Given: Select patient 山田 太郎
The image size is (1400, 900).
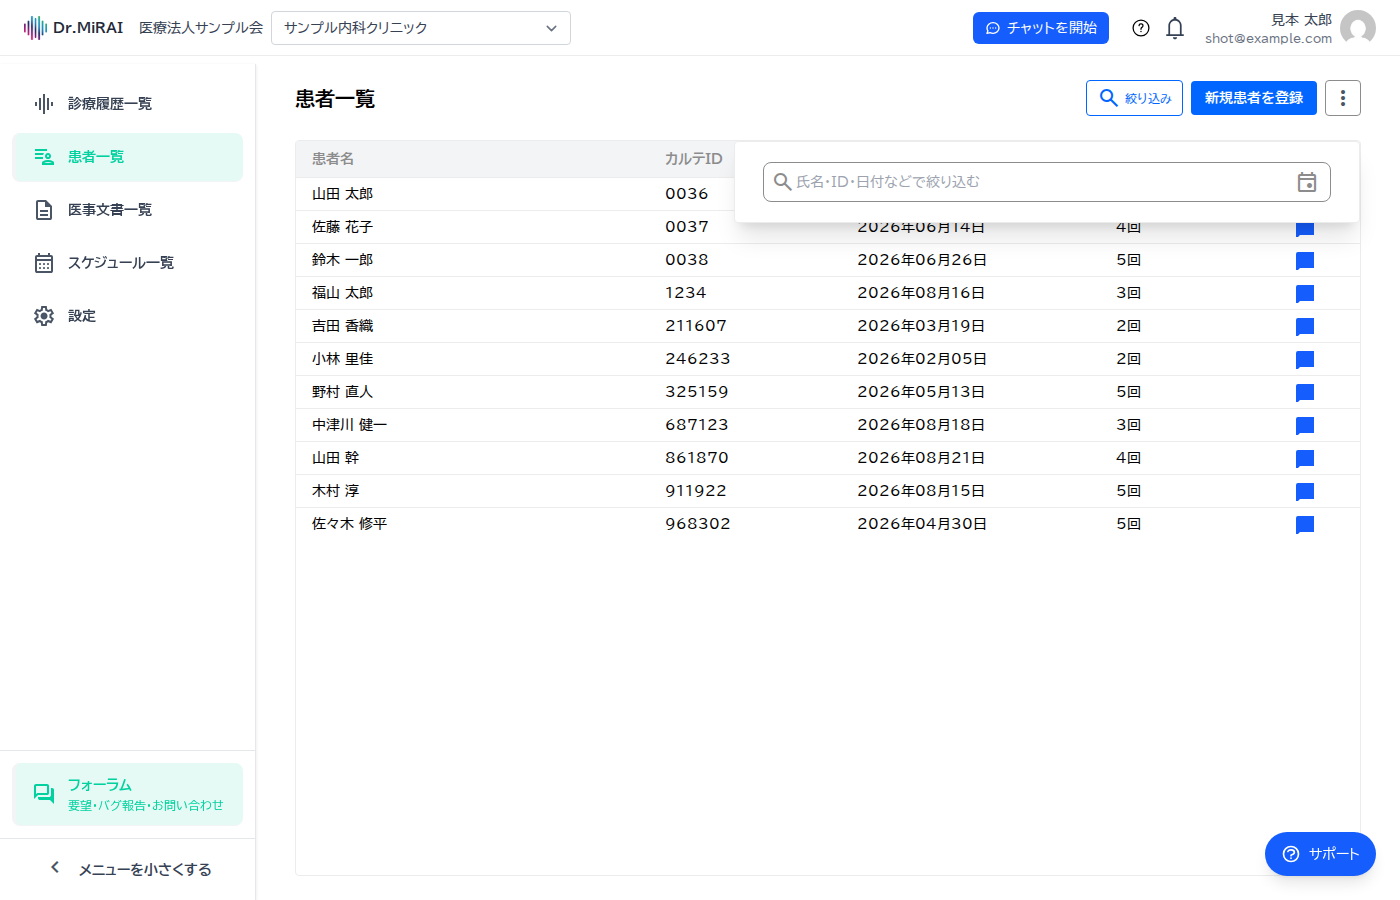Looking at the screenshot, I should pyautogui.click(x=342, y=194).
